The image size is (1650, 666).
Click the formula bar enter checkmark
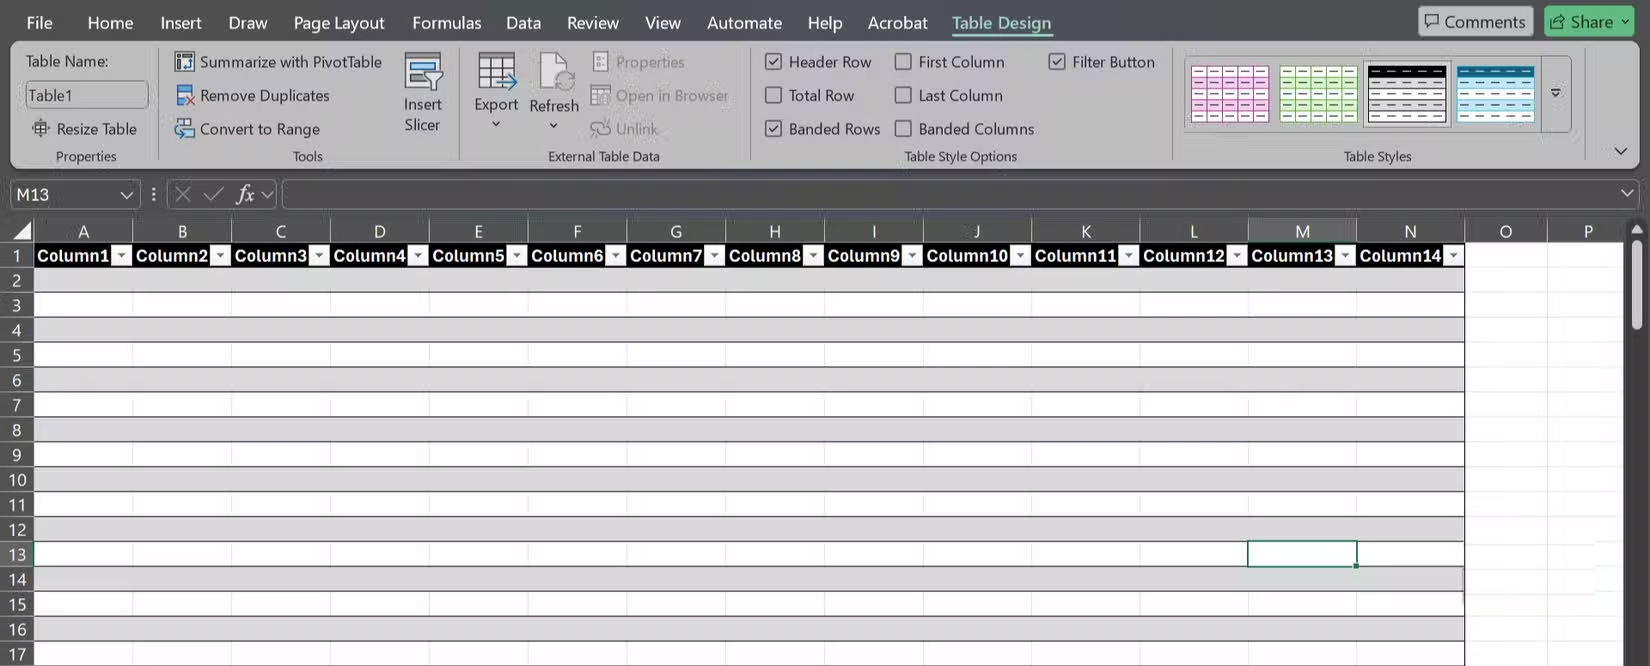213,194
